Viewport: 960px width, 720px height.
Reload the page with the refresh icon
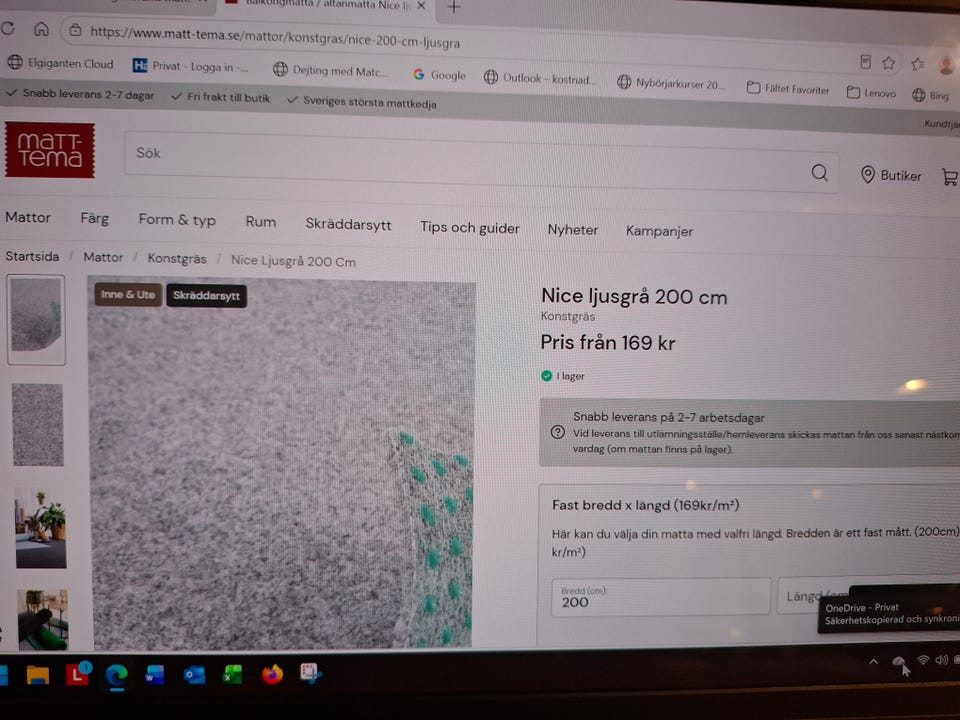coord(7,28)
